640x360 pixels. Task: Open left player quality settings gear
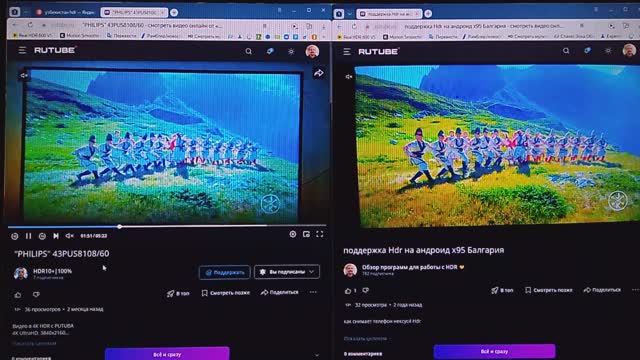pyautogui.click(x=293, y=234)
